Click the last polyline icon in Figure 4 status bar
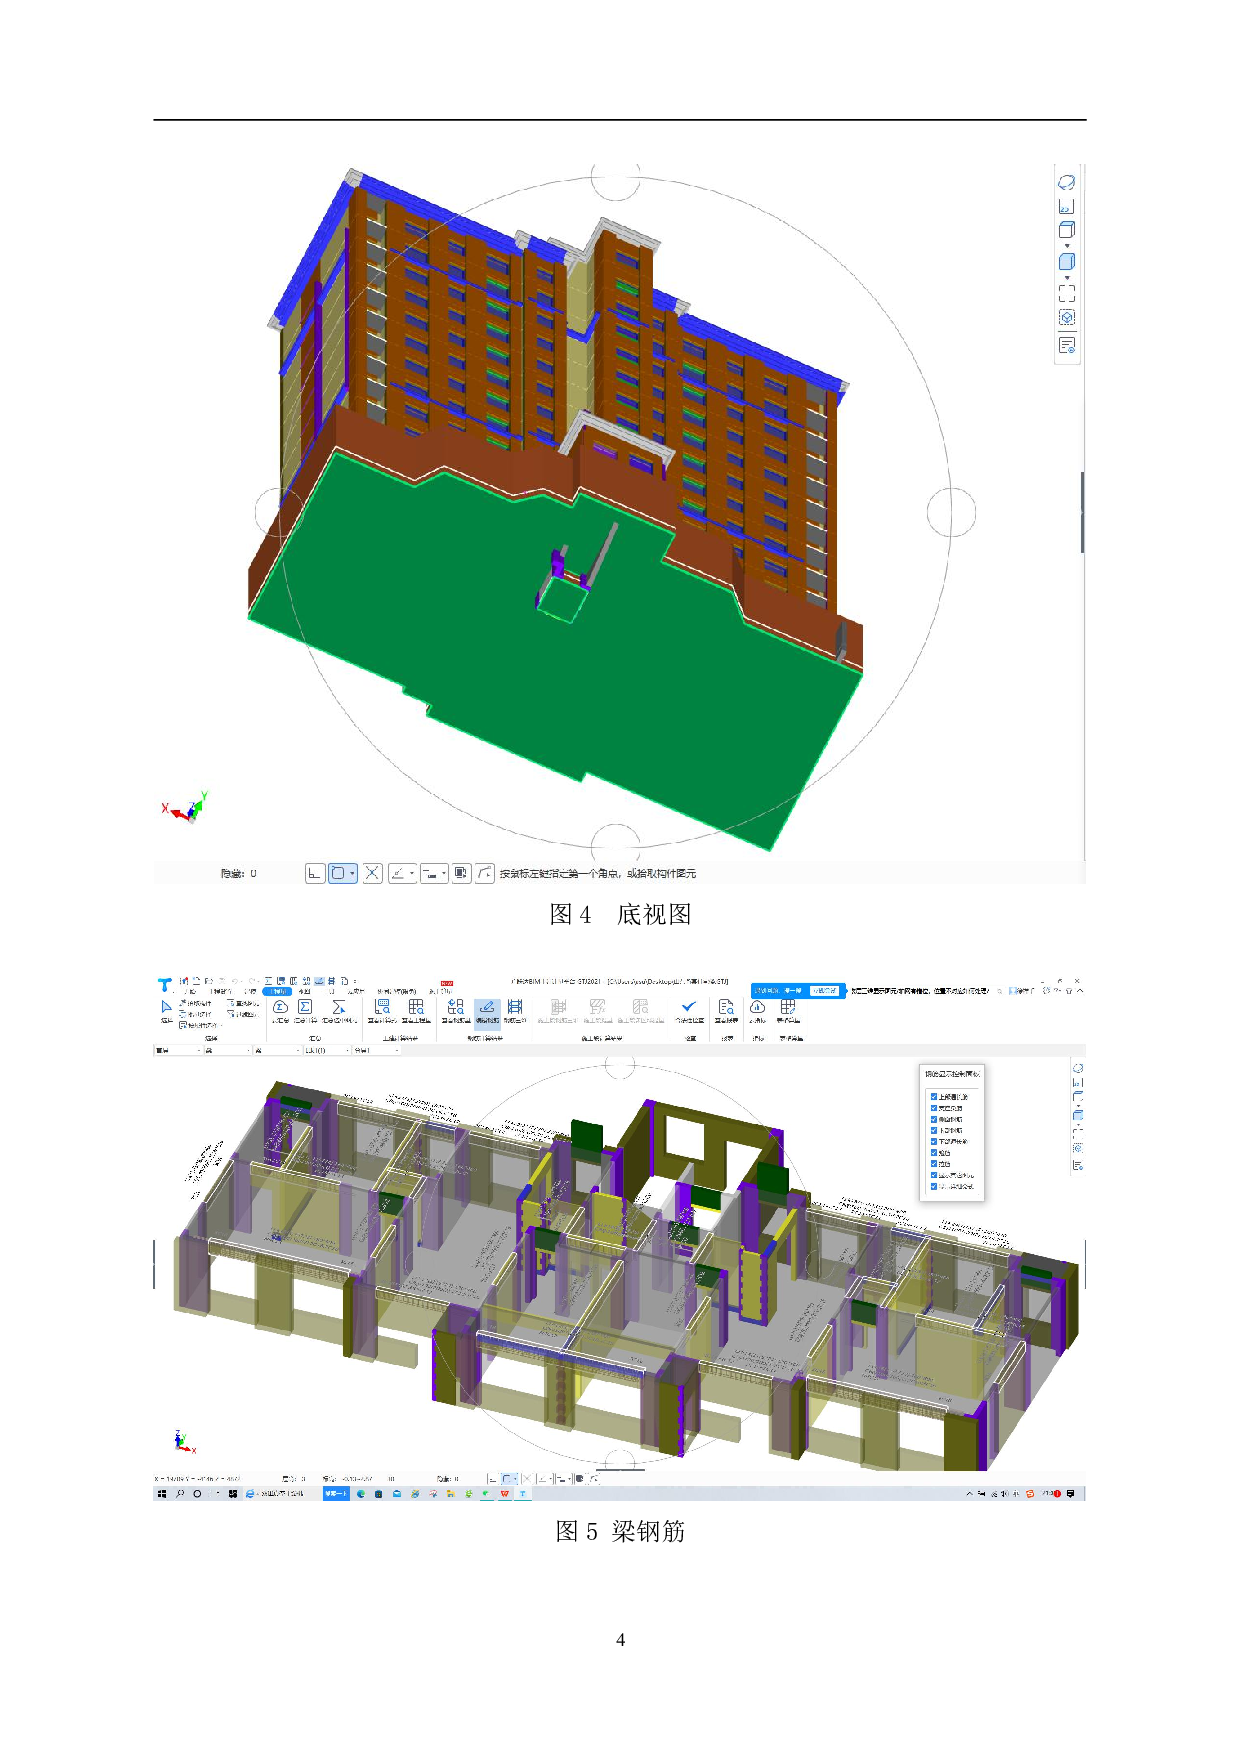 coord(484,873)
